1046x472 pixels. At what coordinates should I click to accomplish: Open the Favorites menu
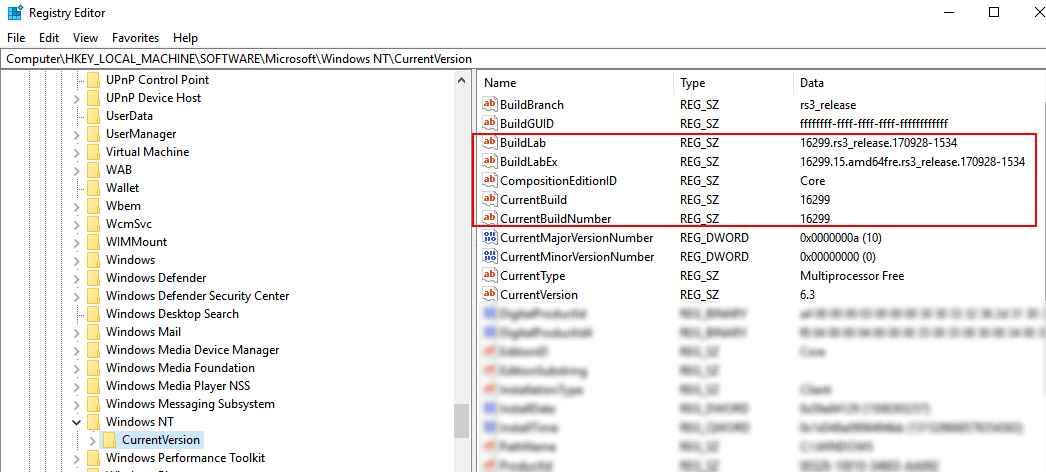pos(135,38)
